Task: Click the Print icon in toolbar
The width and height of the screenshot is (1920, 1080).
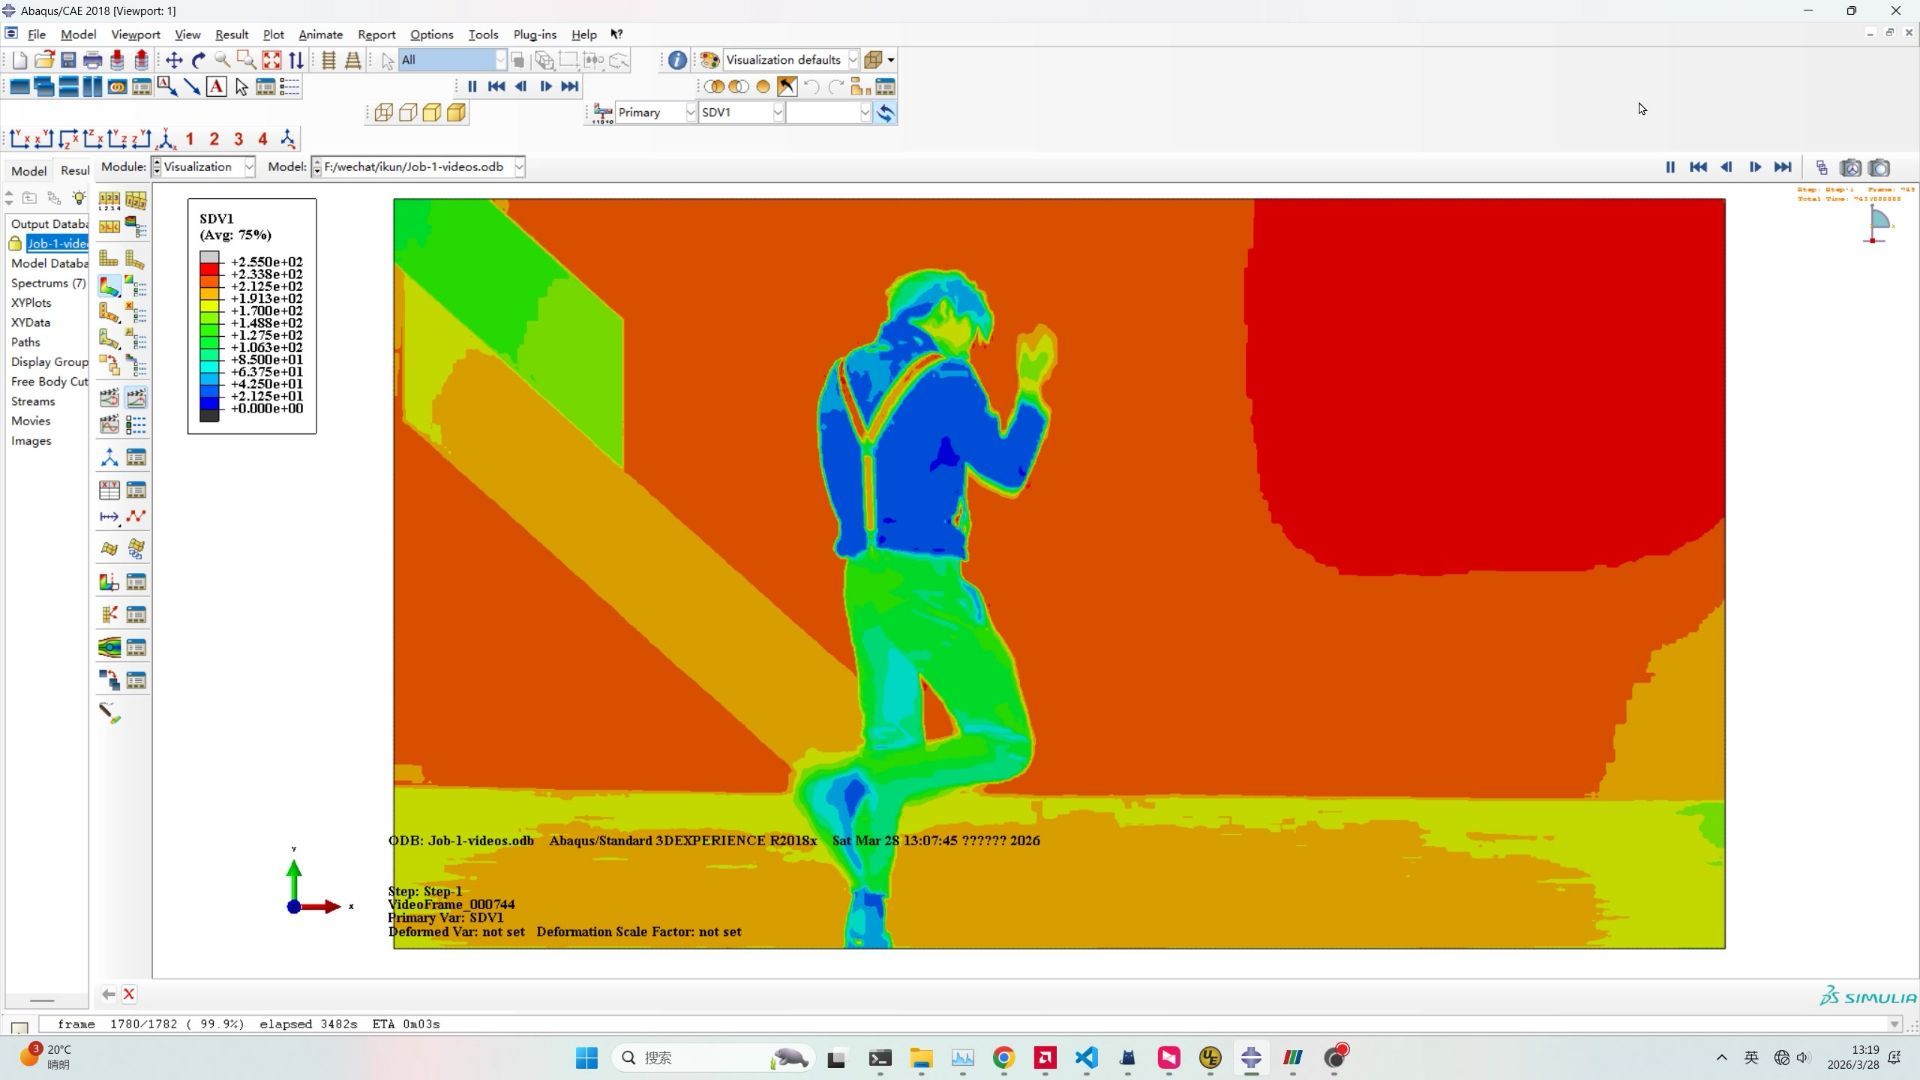Action: pos(92,60)
